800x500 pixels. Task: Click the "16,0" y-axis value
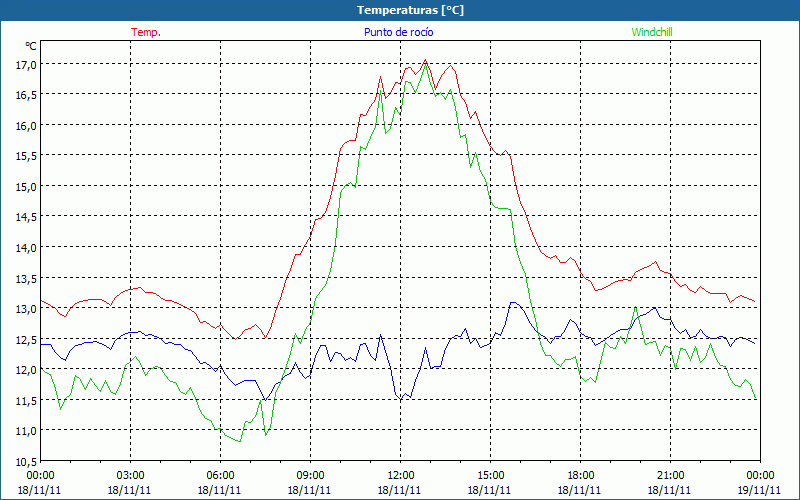point(26,126)
